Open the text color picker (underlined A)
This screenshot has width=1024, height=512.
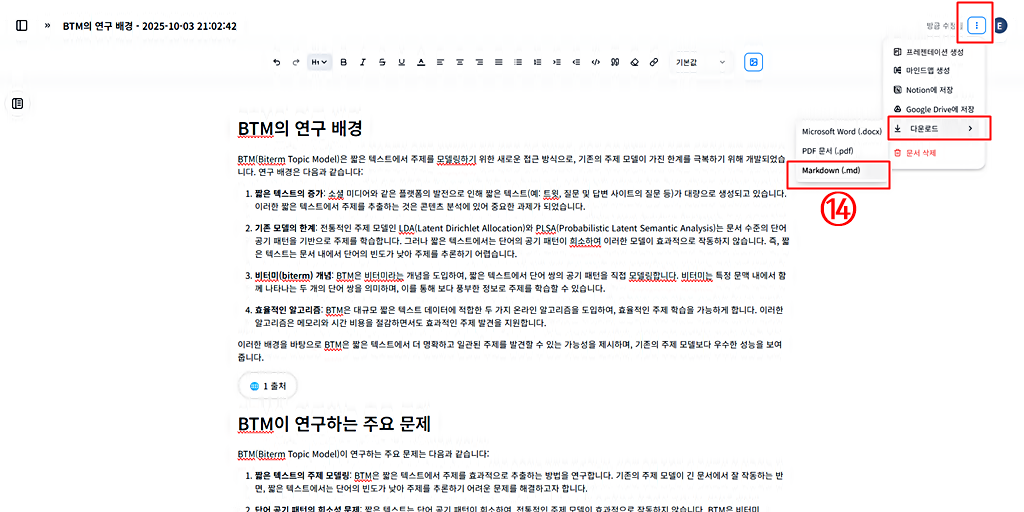tap(421, 62)
